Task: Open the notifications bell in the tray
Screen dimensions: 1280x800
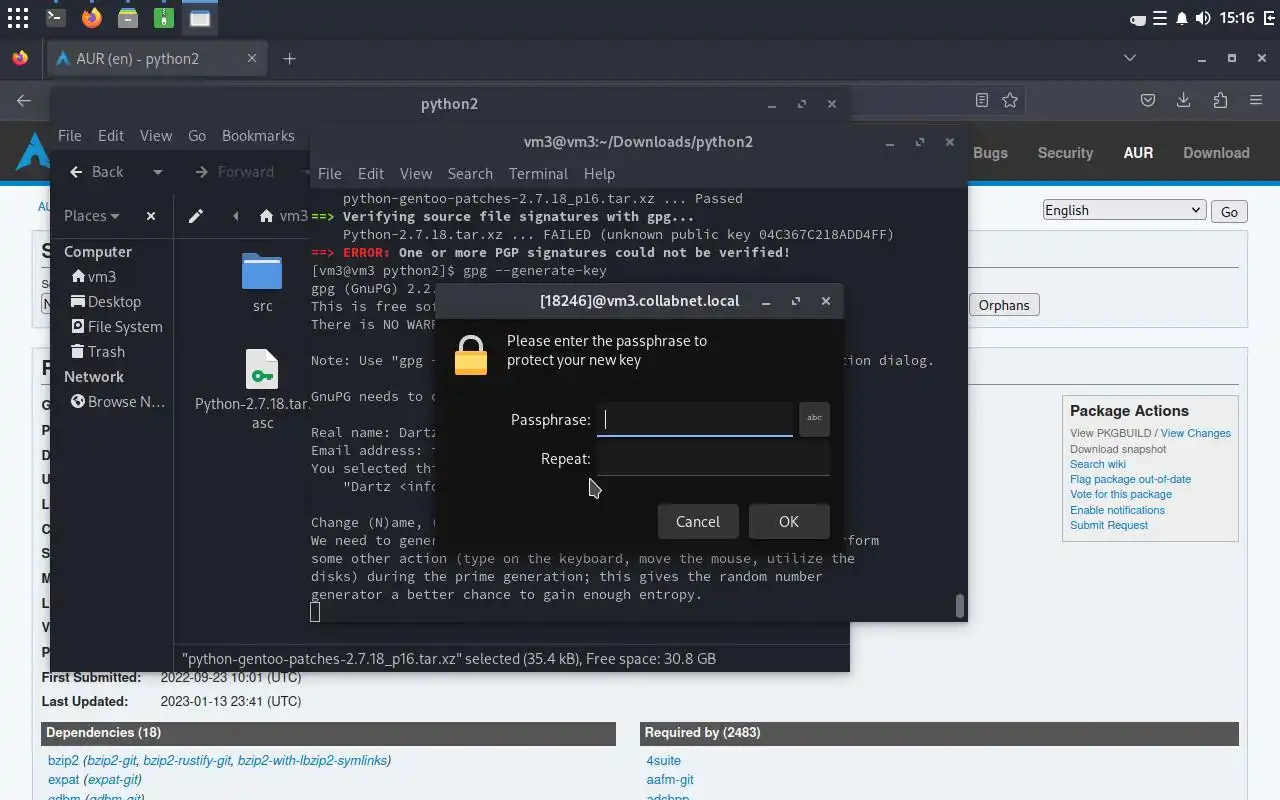Action: (1182, 18)
